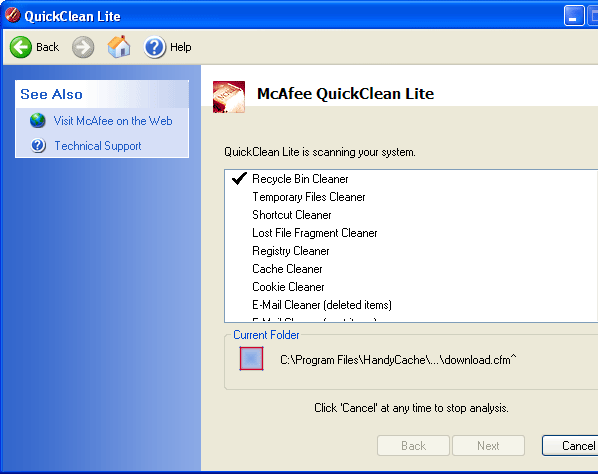The height and width of the screenshot is (474, 598).
Task: Click the grey Forward arrow icon
Action: pos(83,47)
